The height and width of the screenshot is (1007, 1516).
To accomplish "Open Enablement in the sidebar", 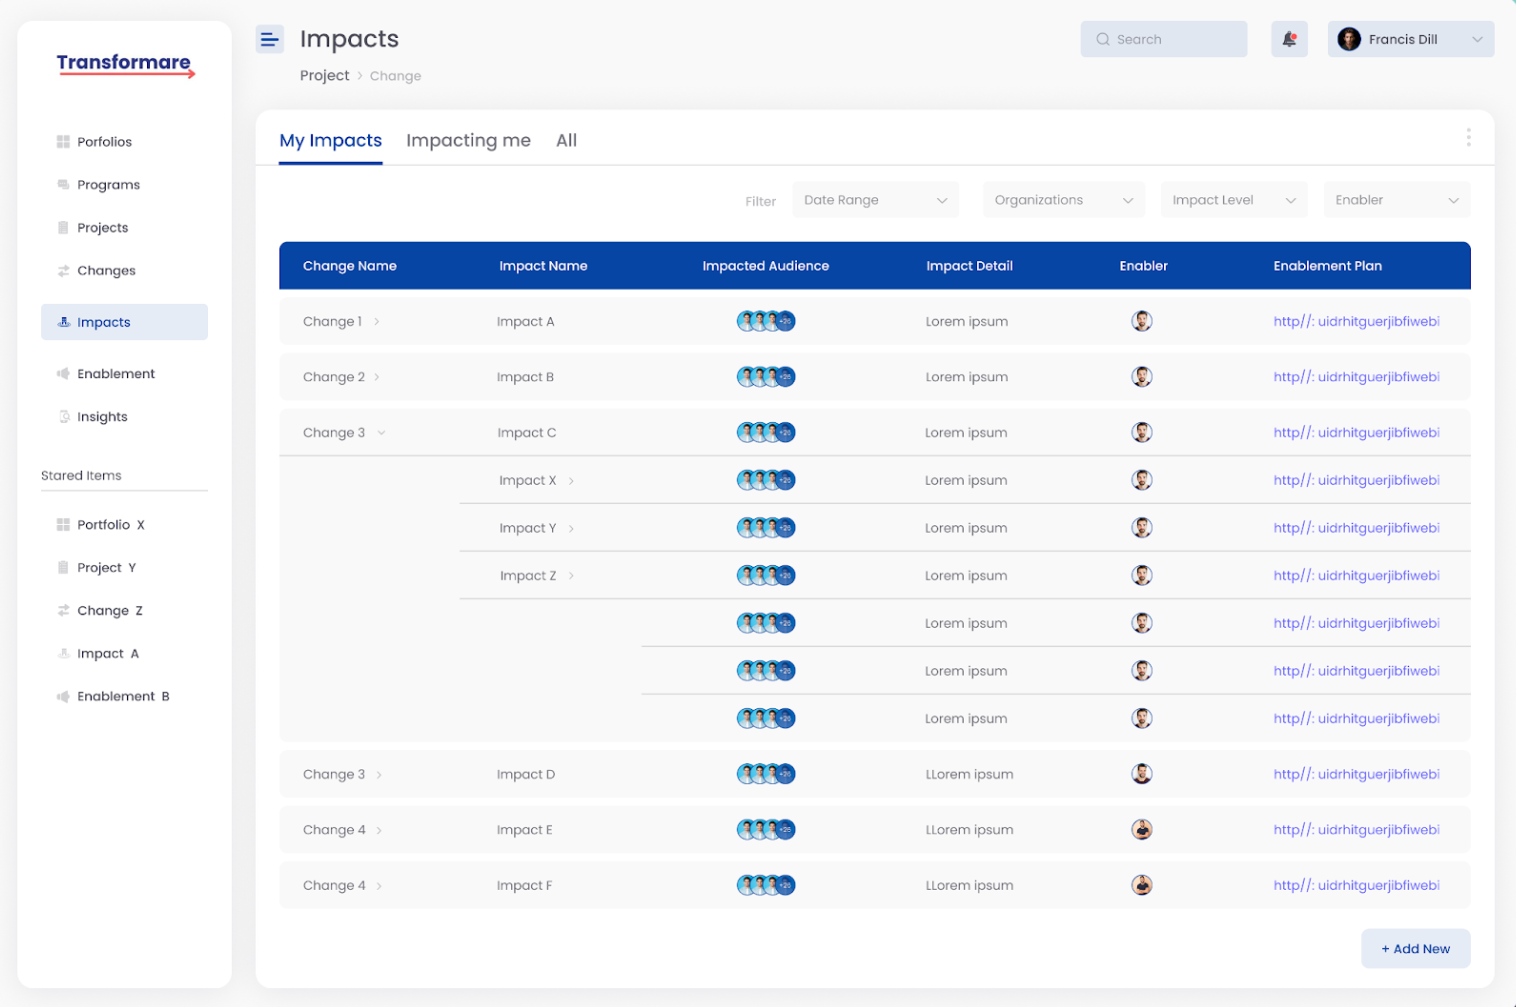I will (116, 374).
